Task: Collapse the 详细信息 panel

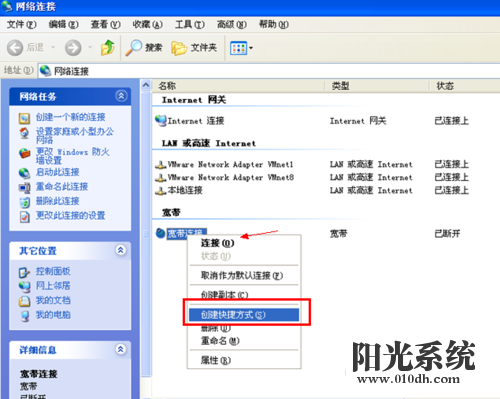Action: (x=121, y=349)
